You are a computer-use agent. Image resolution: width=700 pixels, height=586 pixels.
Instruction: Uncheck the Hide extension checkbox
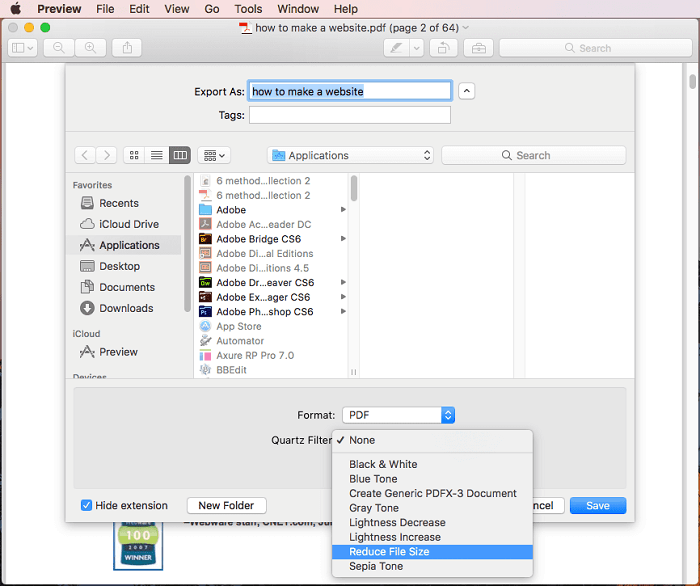click(86, 506)
